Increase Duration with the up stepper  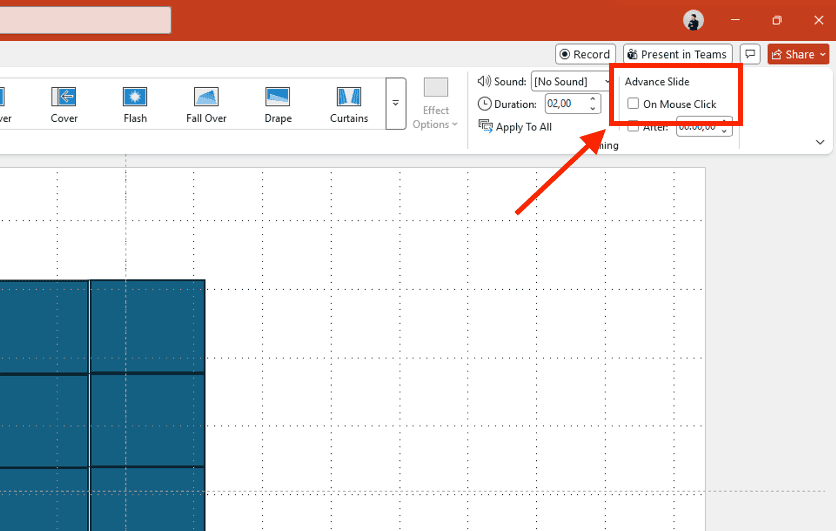click(593, 99)
